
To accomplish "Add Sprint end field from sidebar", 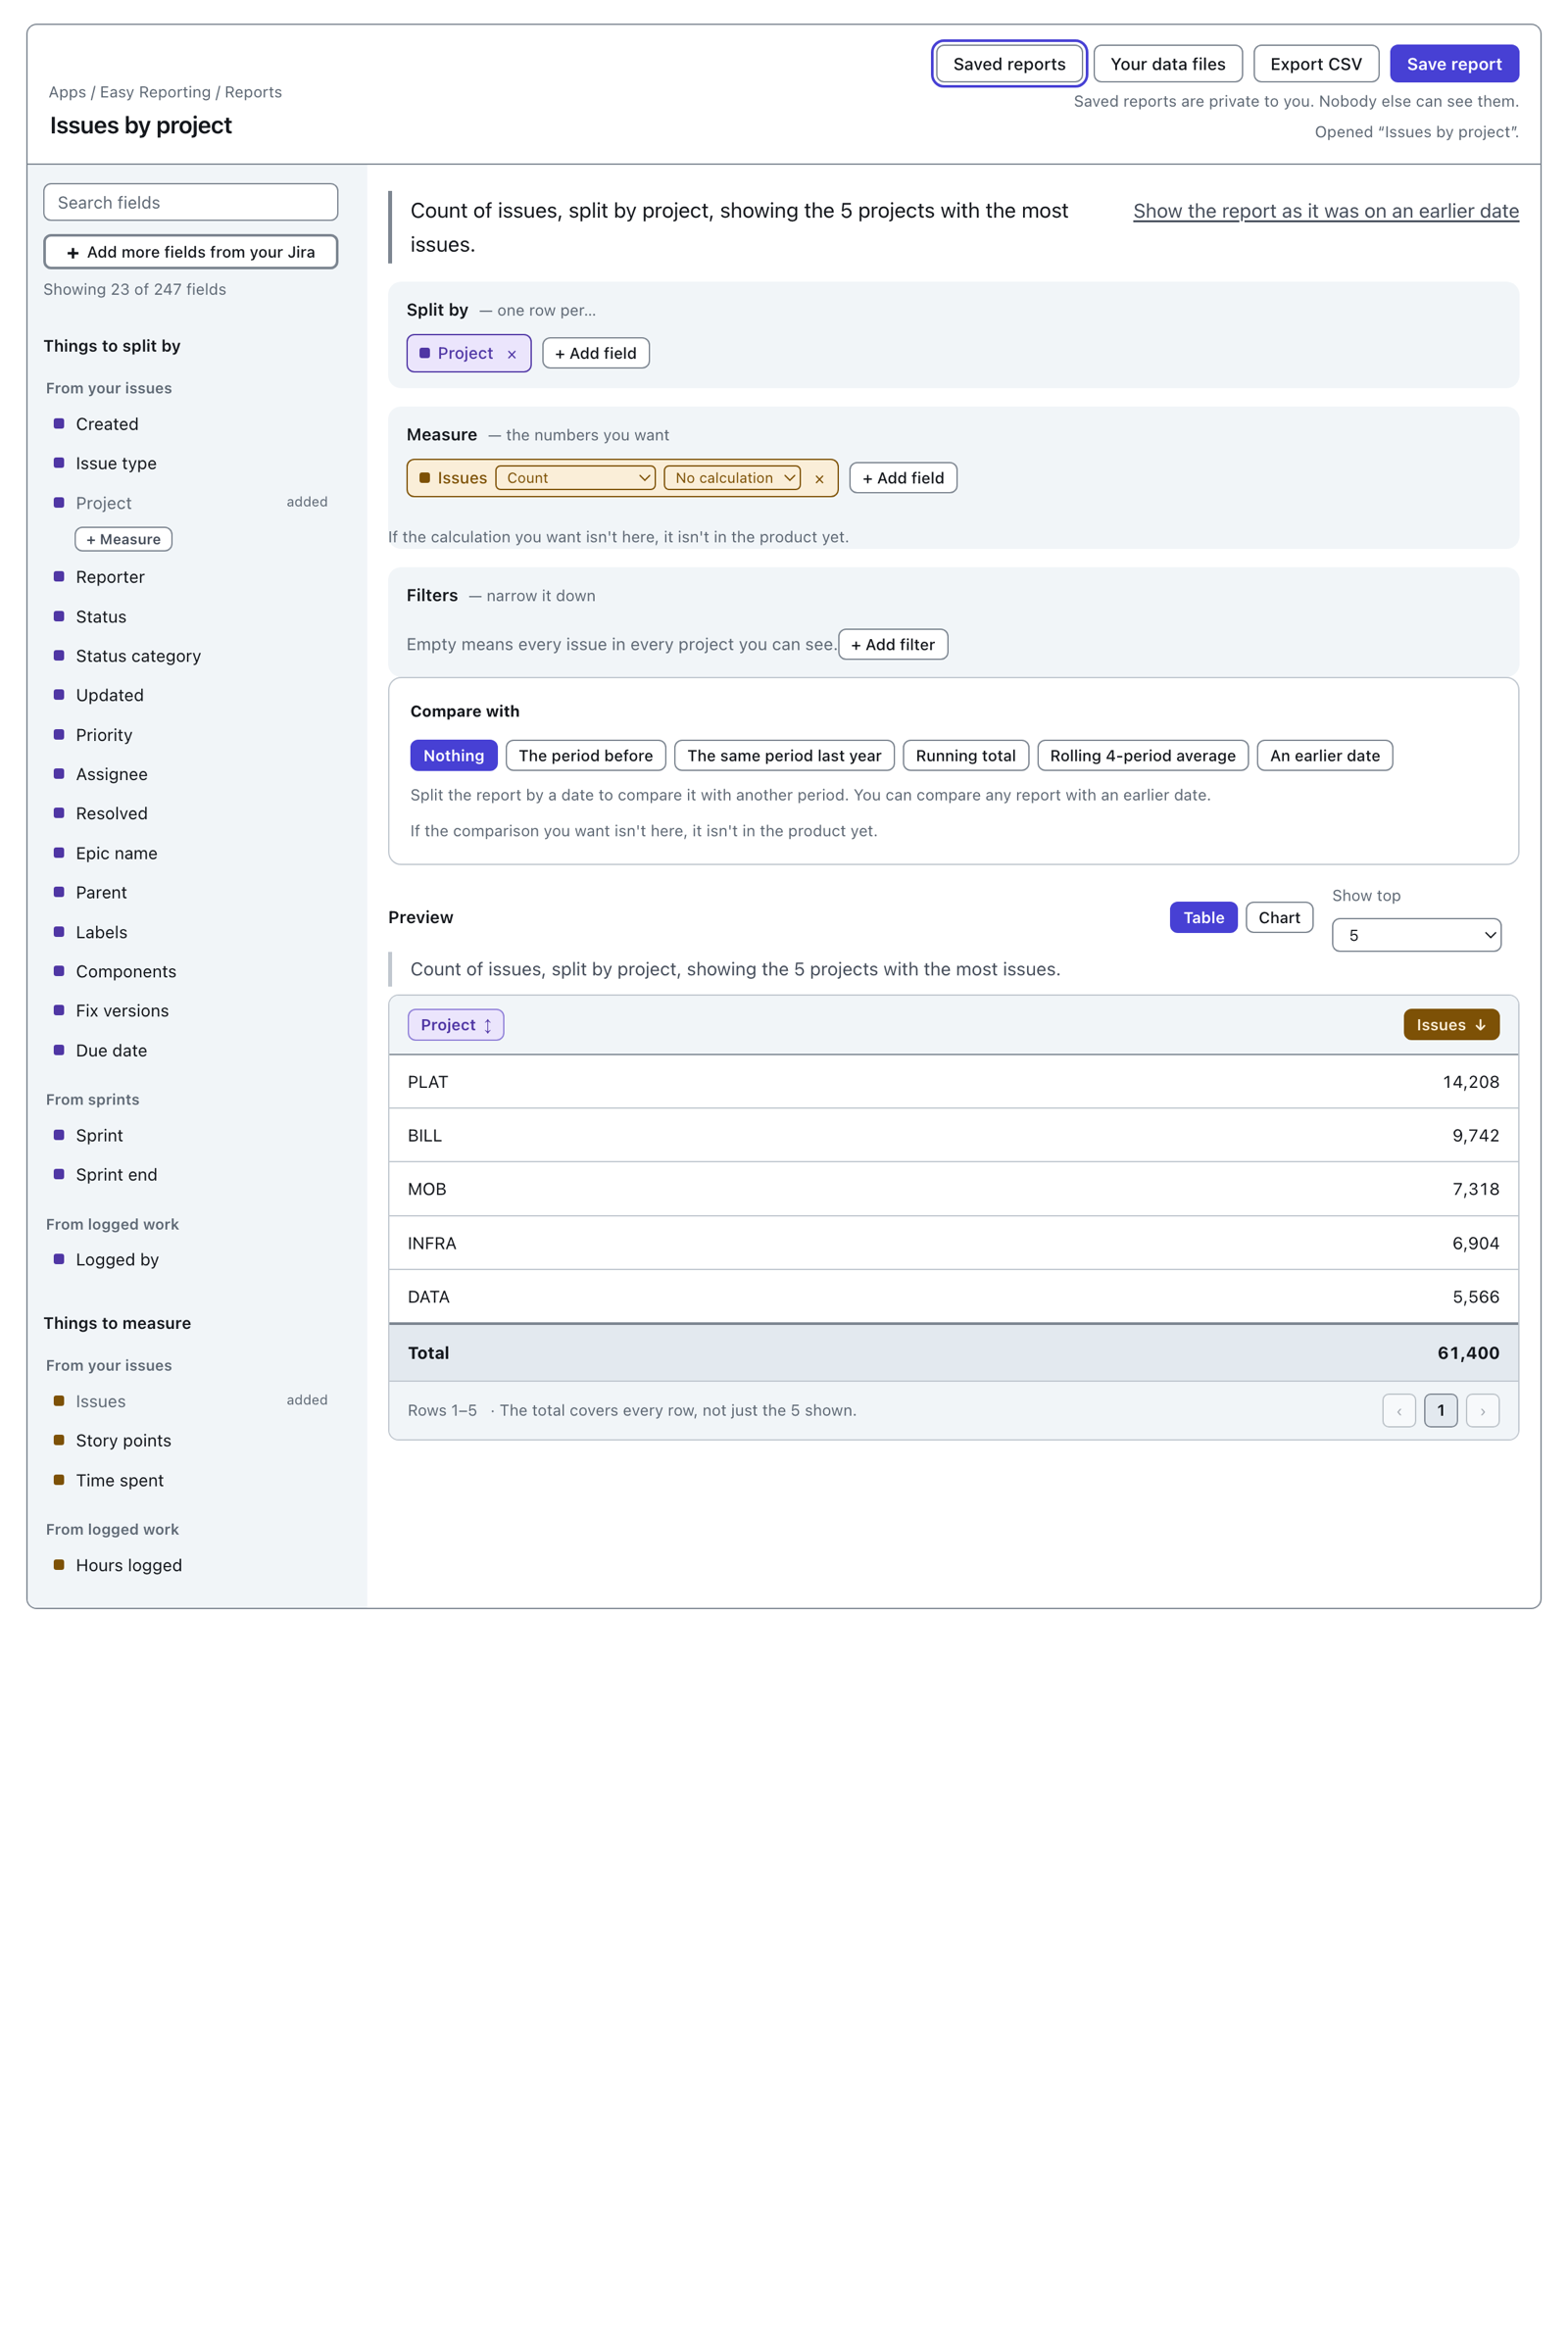I will [191, 1175].
